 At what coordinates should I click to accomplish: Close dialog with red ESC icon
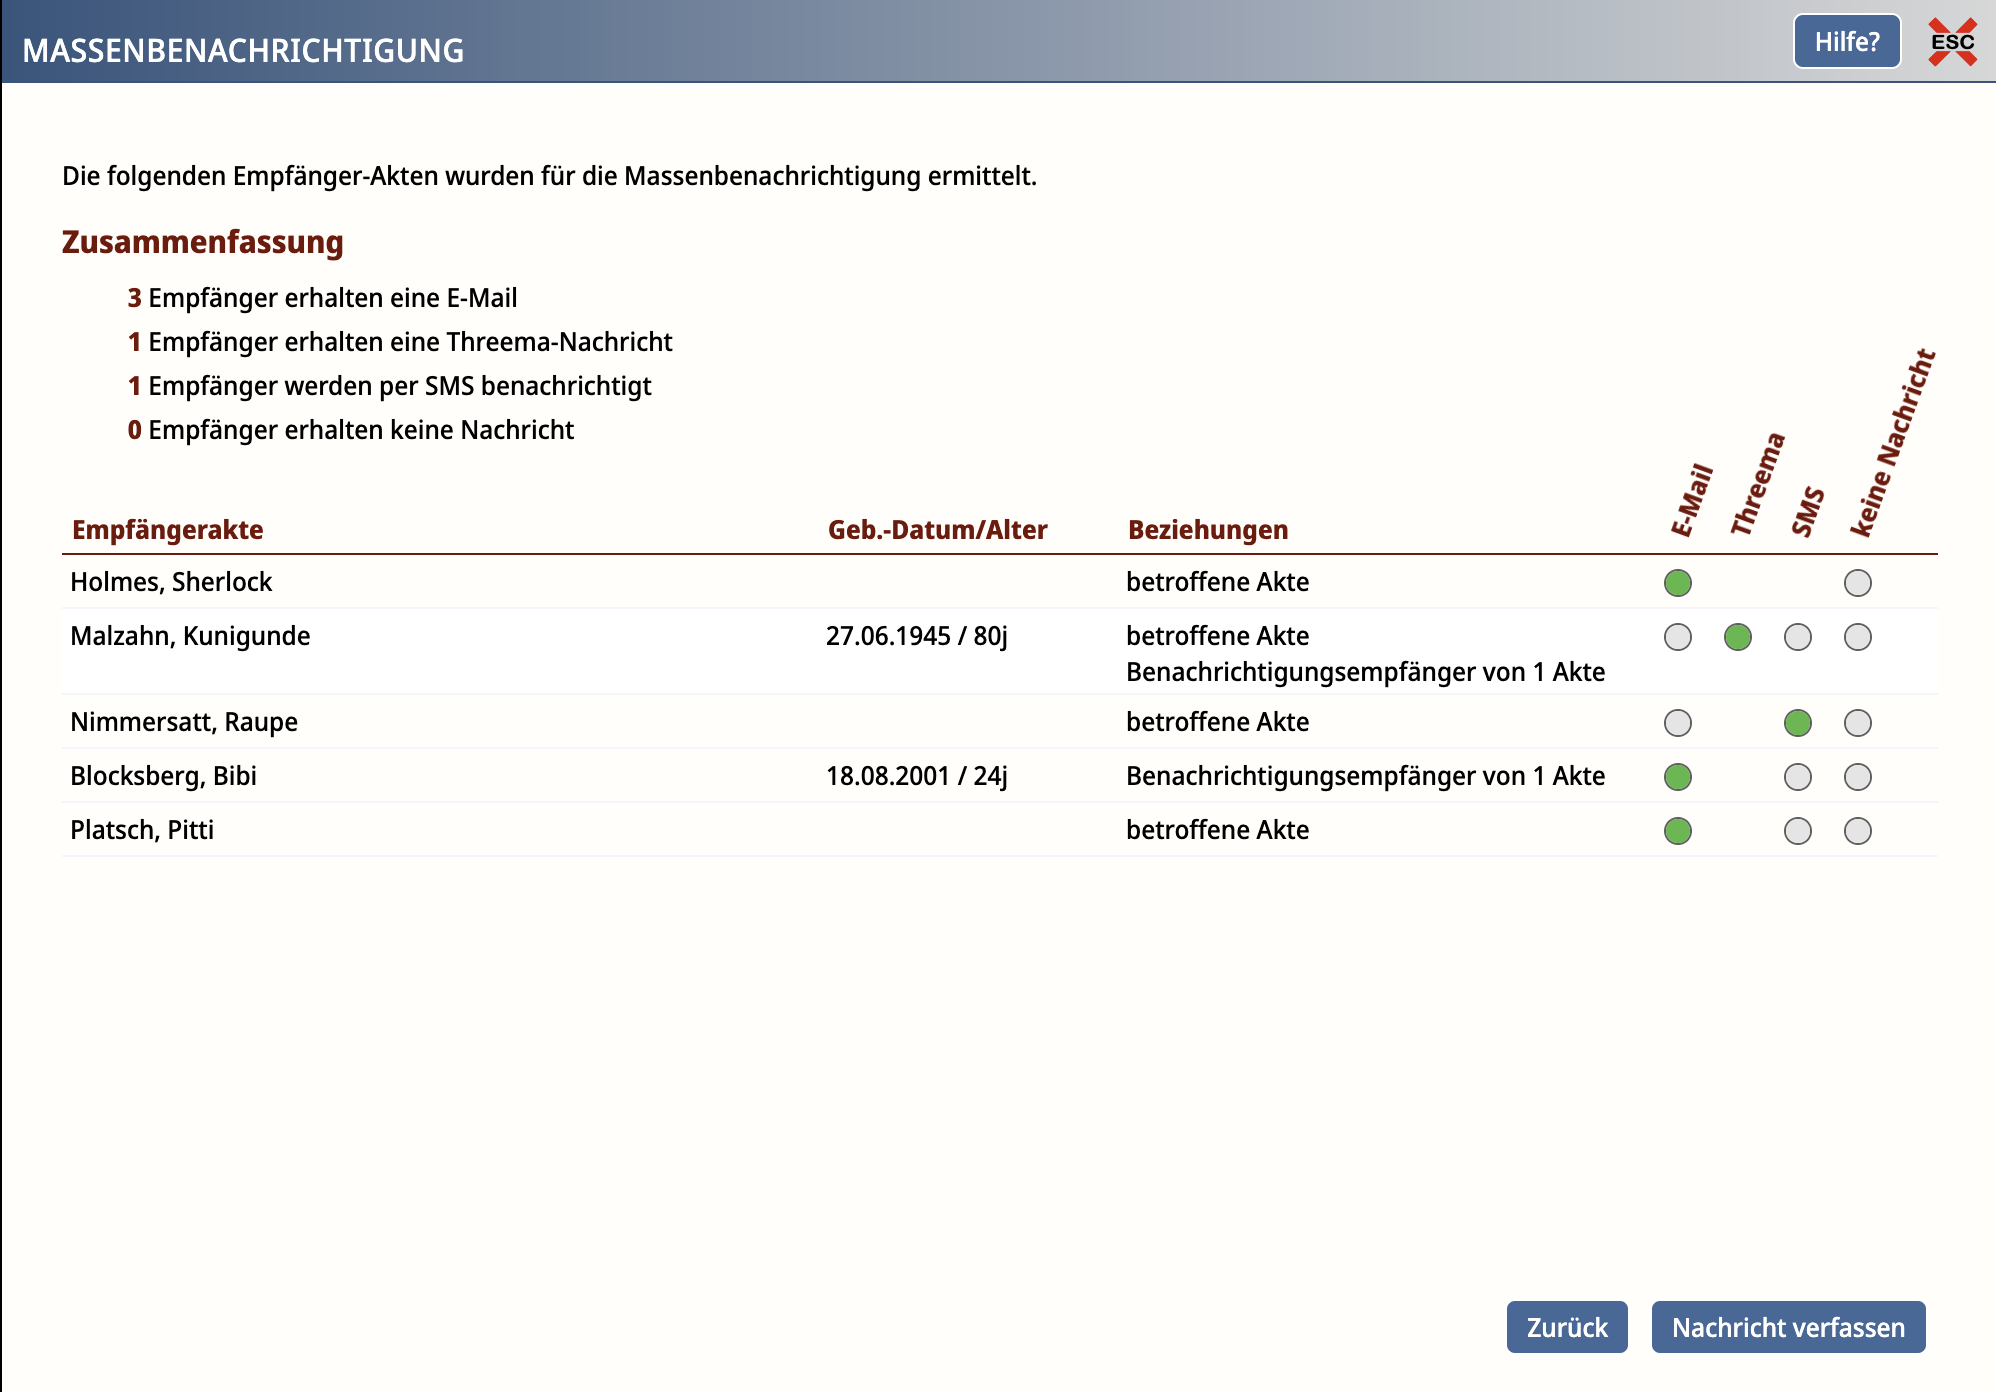point(1952,42)
